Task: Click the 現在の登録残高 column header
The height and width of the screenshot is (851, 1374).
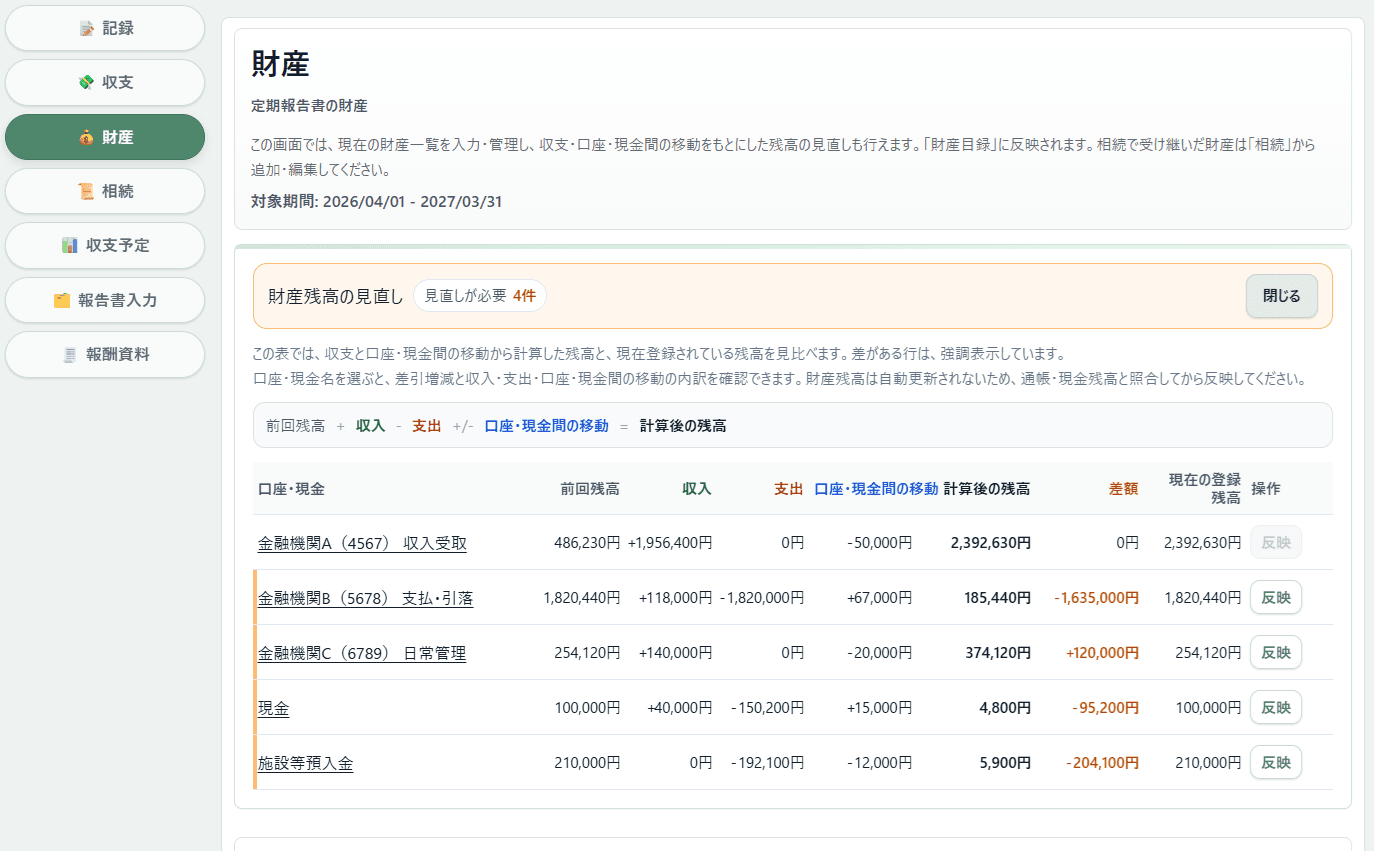Action: tap(1204, 489)
